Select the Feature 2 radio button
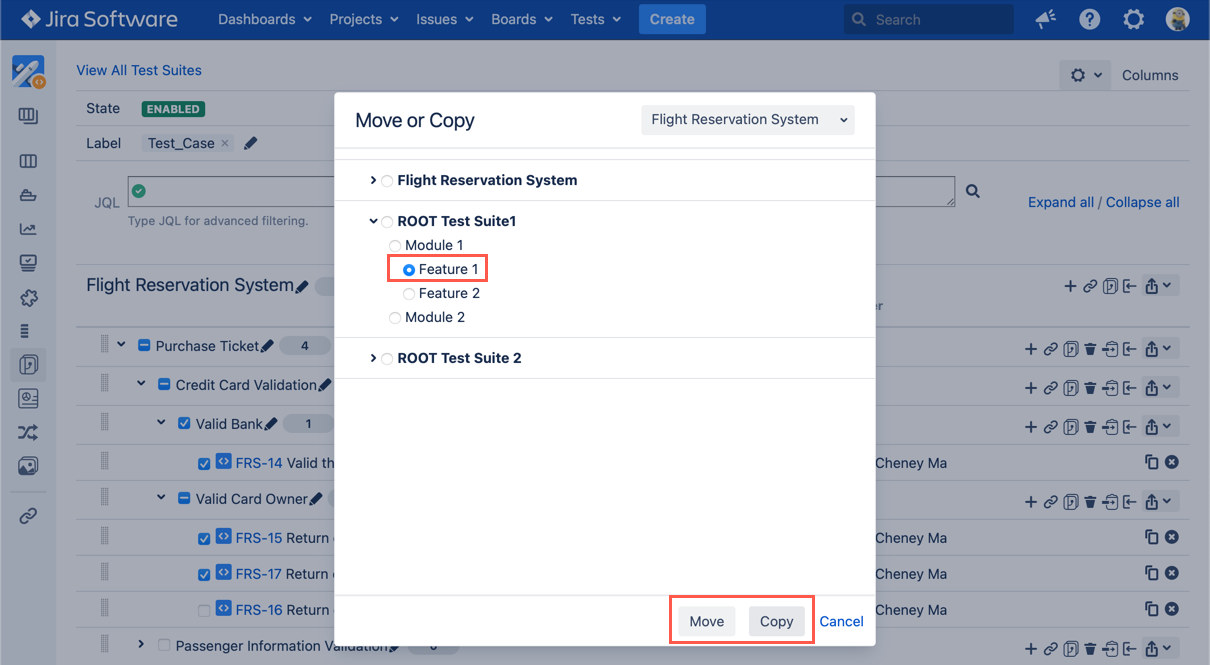 [409, 294]
